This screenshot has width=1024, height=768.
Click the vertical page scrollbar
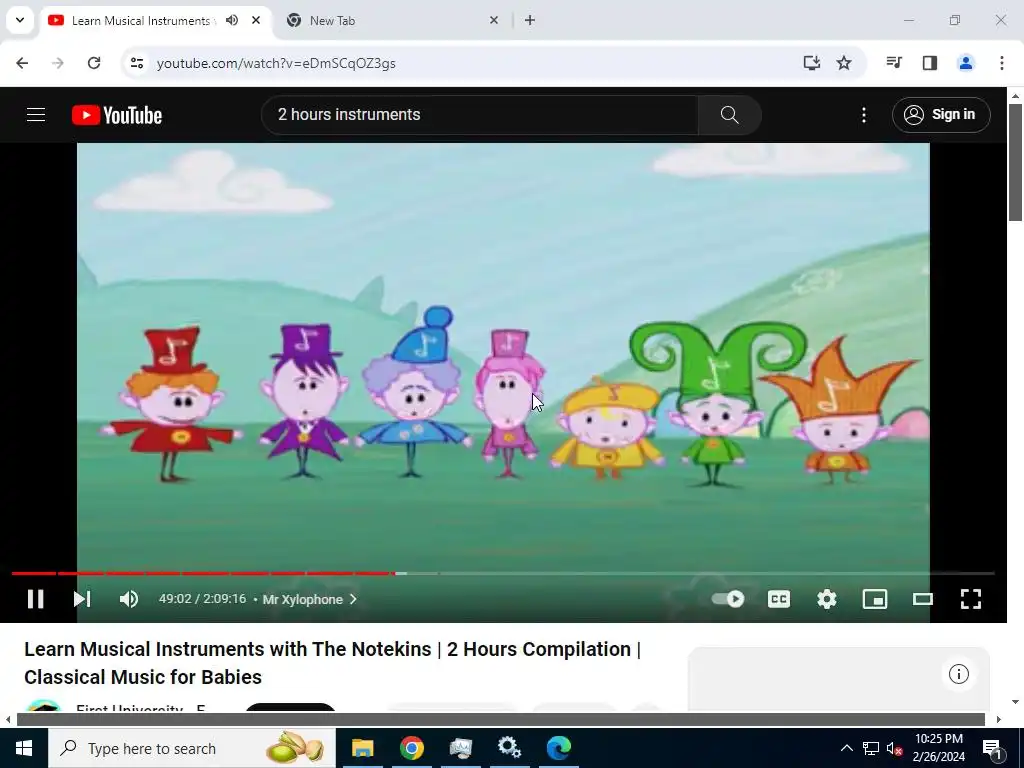pyautogui.click(x=1016, y=162)
